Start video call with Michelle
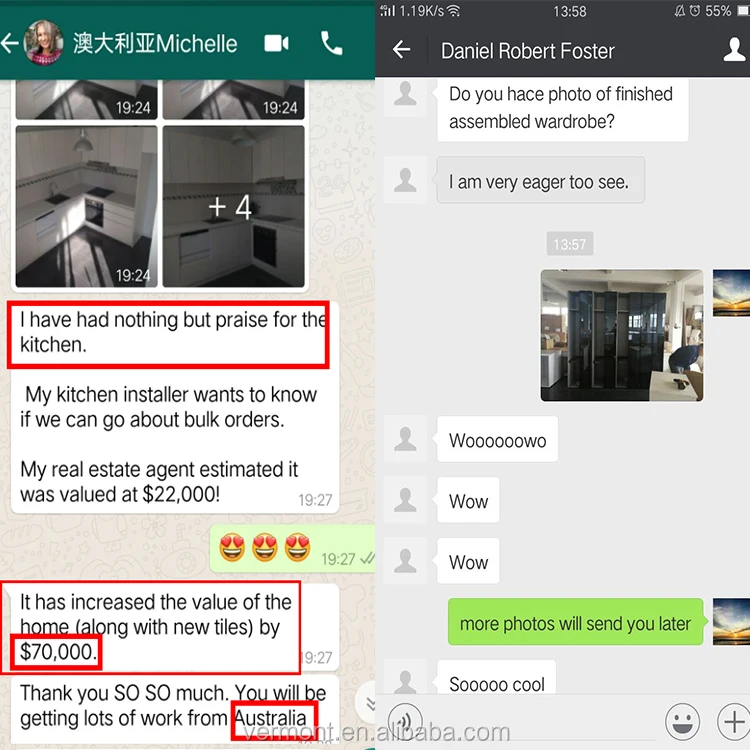The image size is (750, 750). point(276,44)
